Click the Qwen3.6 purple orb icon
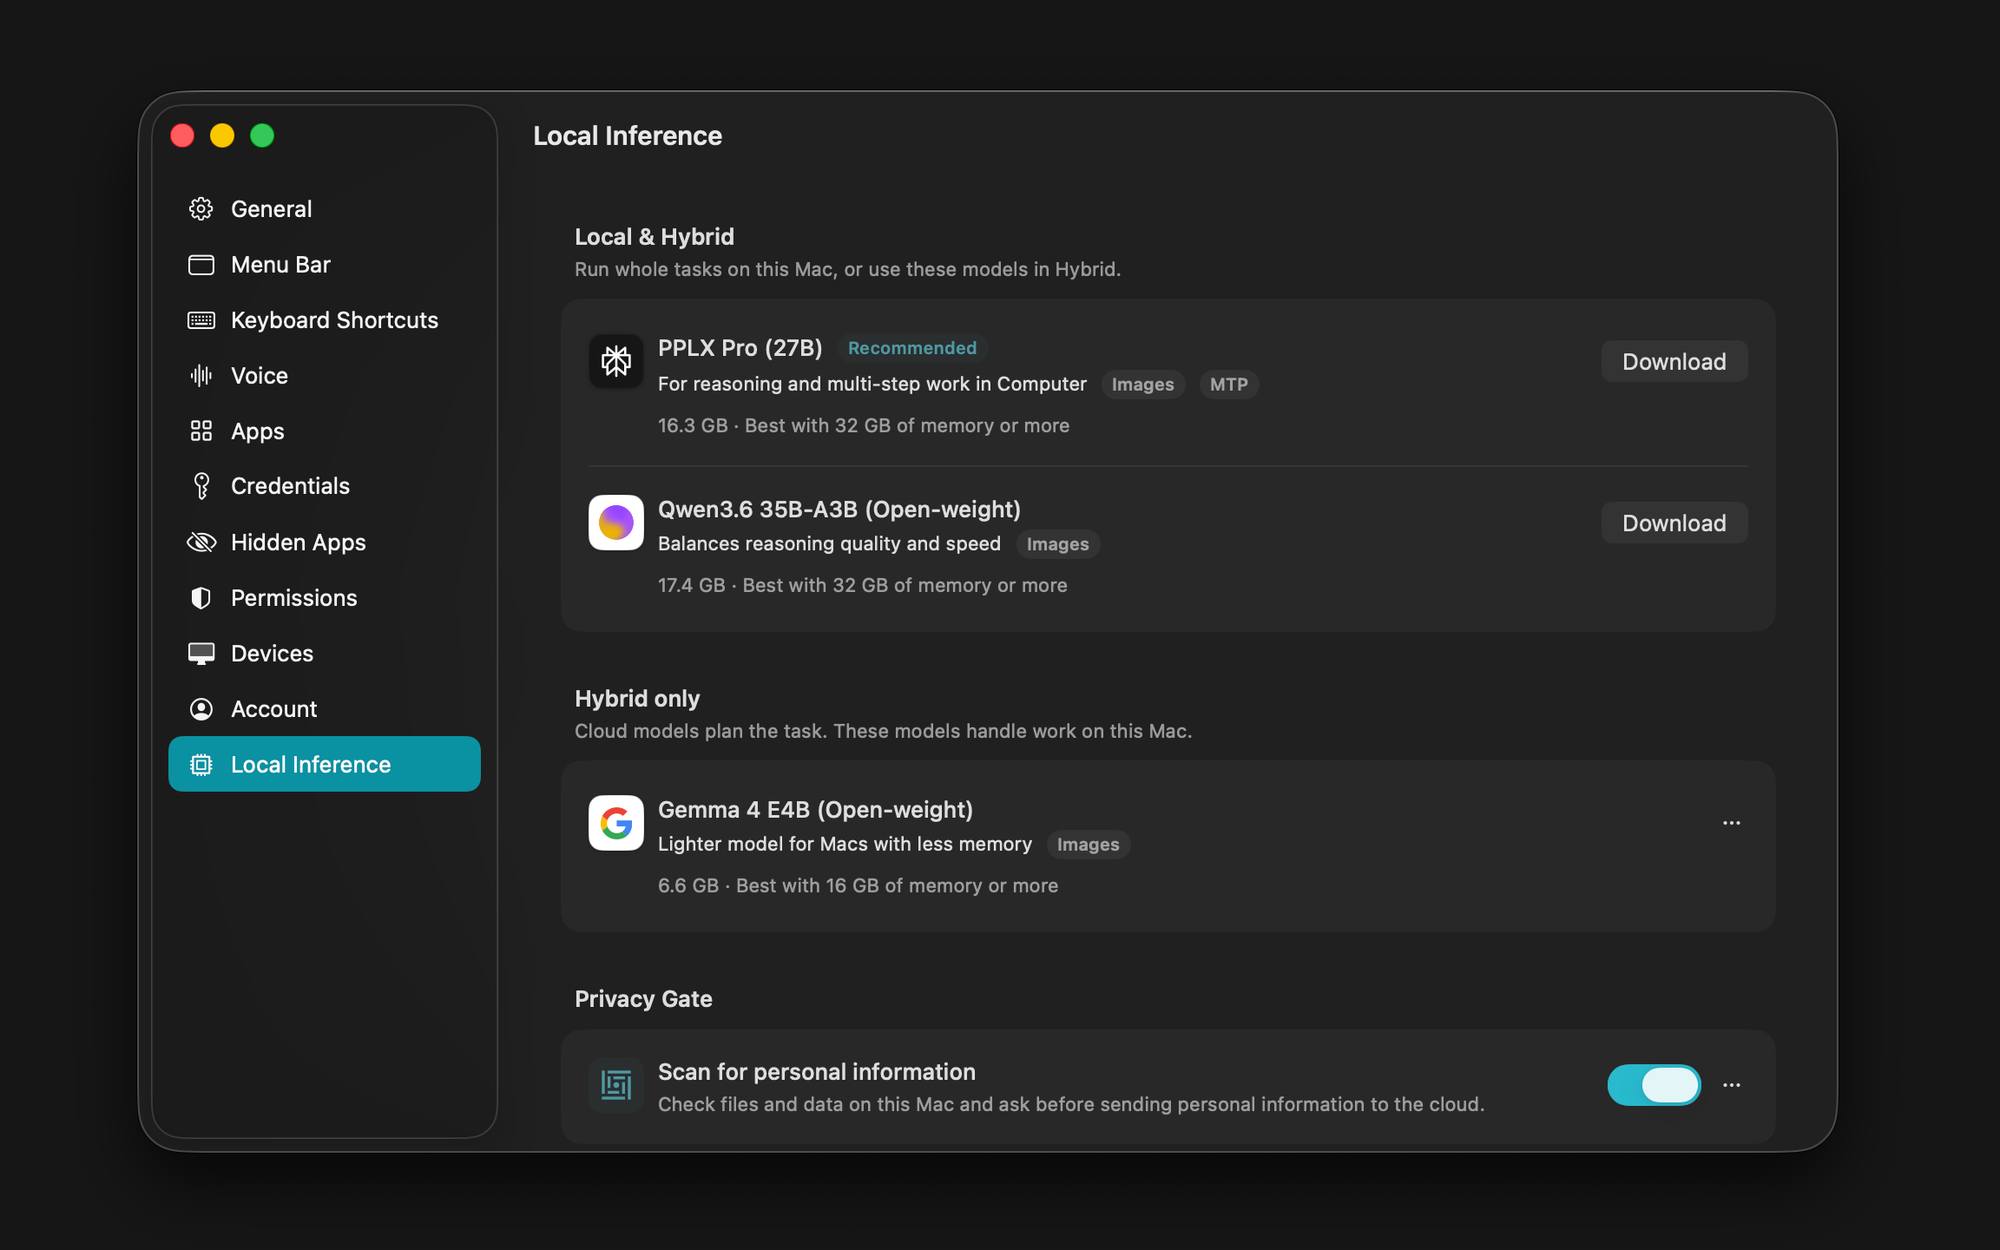The image size is (2000, 1250). (x=616, y=522)
